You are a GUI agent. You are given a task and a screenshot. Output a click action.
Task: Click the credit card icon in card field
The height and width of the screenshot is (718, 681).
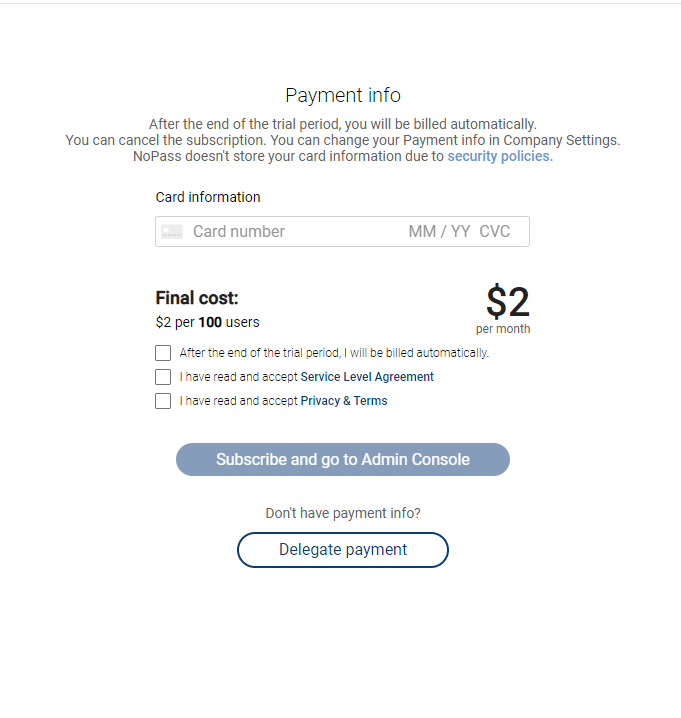click(x=172, y=232)
